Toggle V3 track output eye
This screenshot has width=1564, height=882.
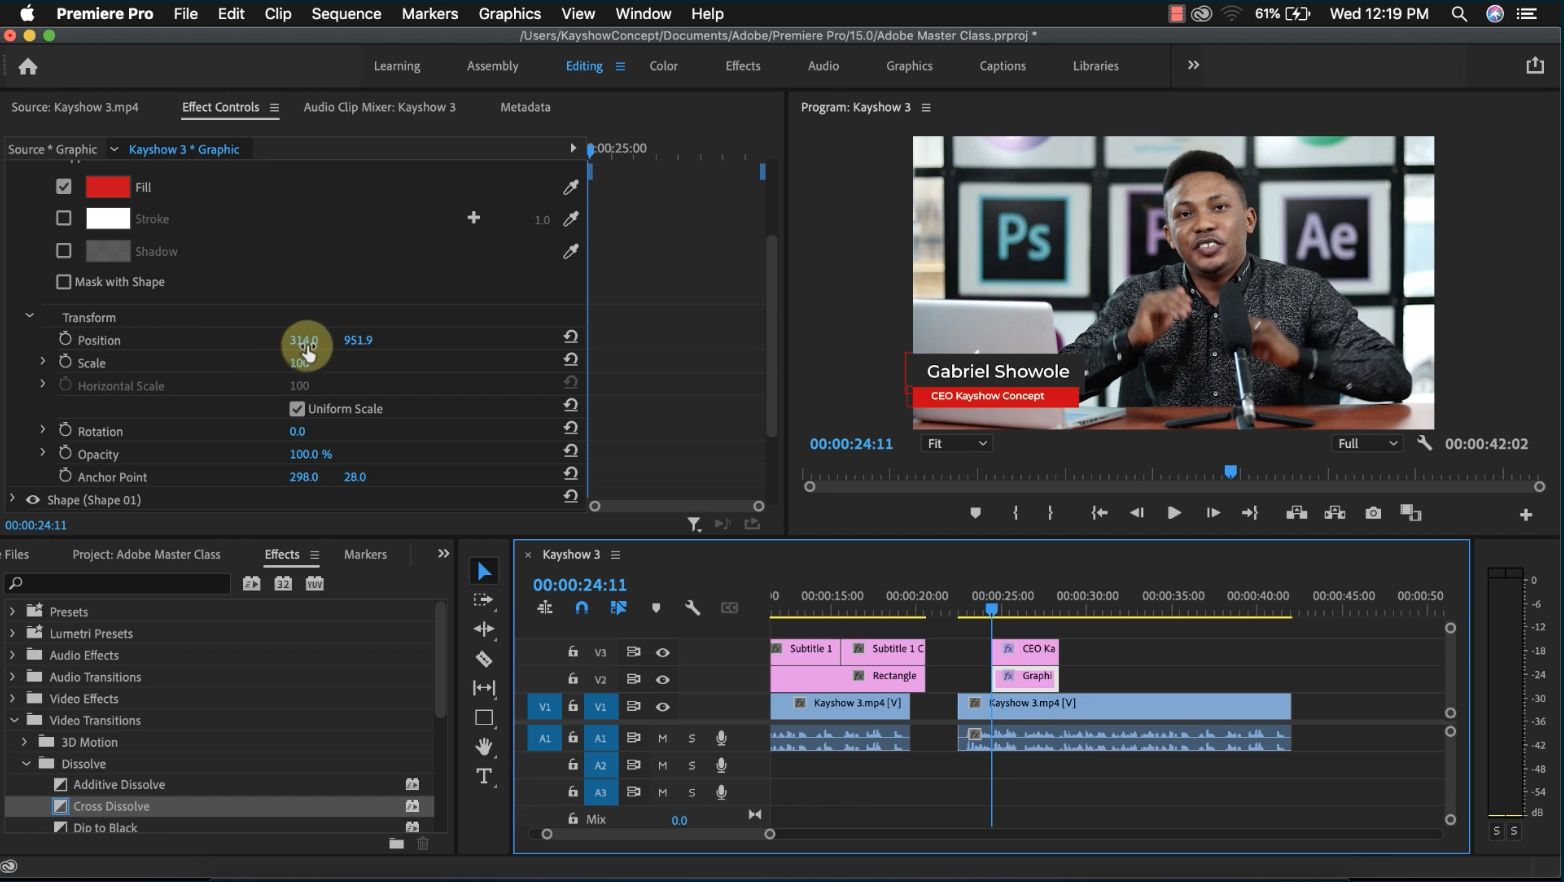[x=662, y=652]
